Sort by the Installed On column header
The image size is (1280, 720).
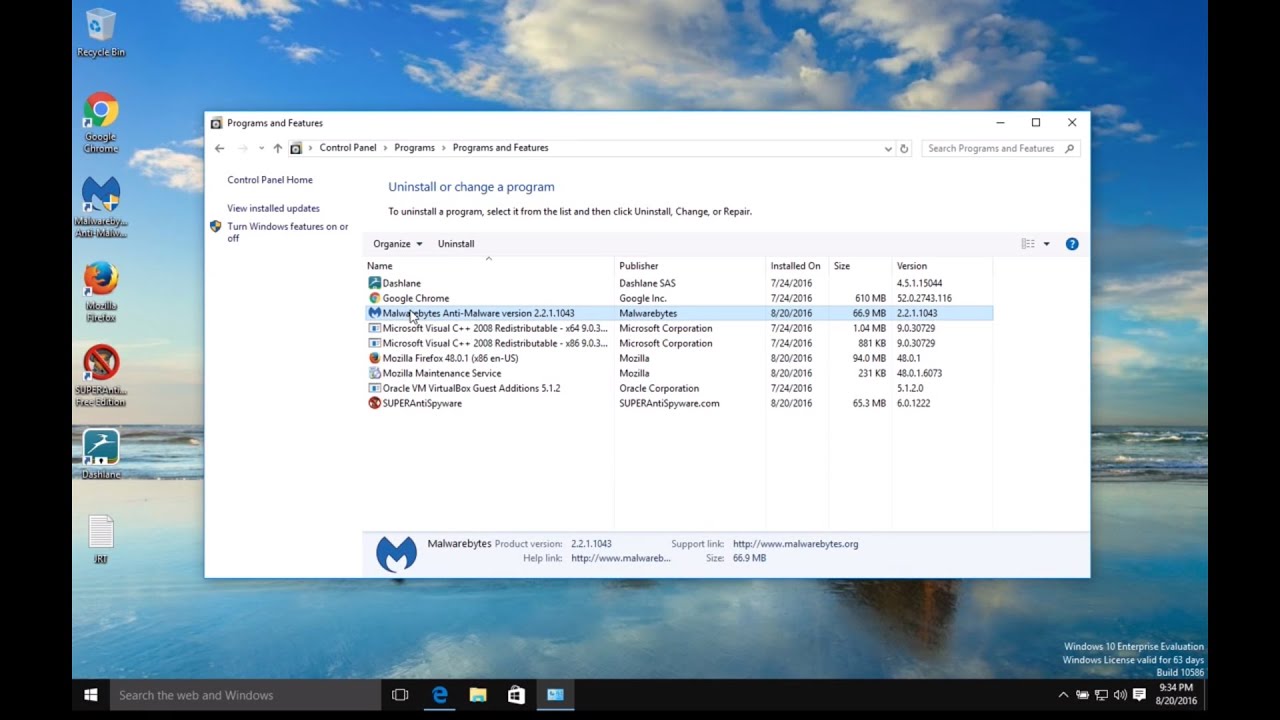pyautogui.click(x=797, y=266)
